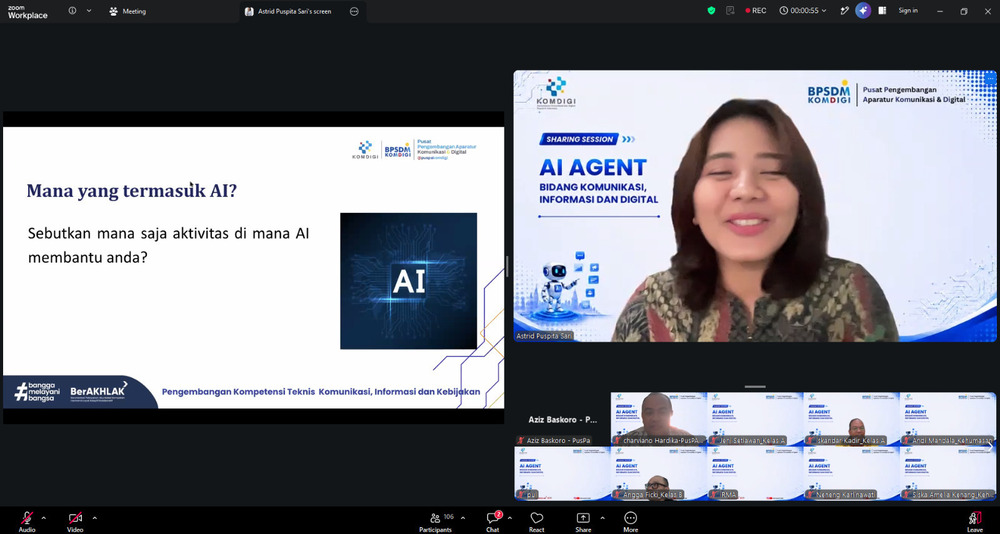Image resolution: width=1000 pixels, height=534 pixels.
Task: Select charviano Hardika's video tile
Action: click(x=658, y=419)
